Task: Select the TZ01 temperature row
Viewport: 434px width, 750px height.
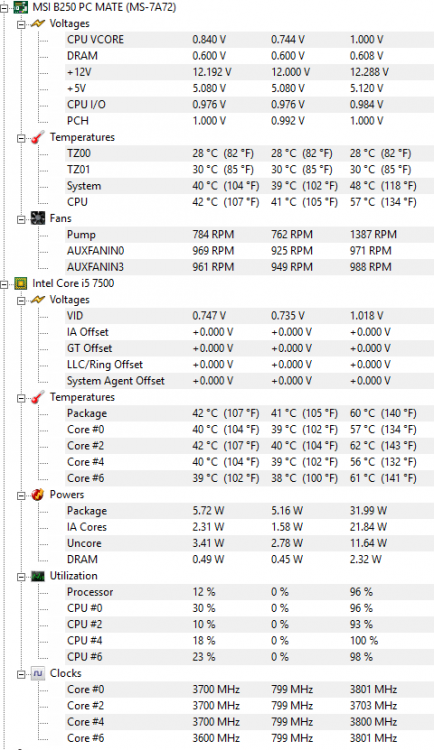Action: tap(249, 169)
